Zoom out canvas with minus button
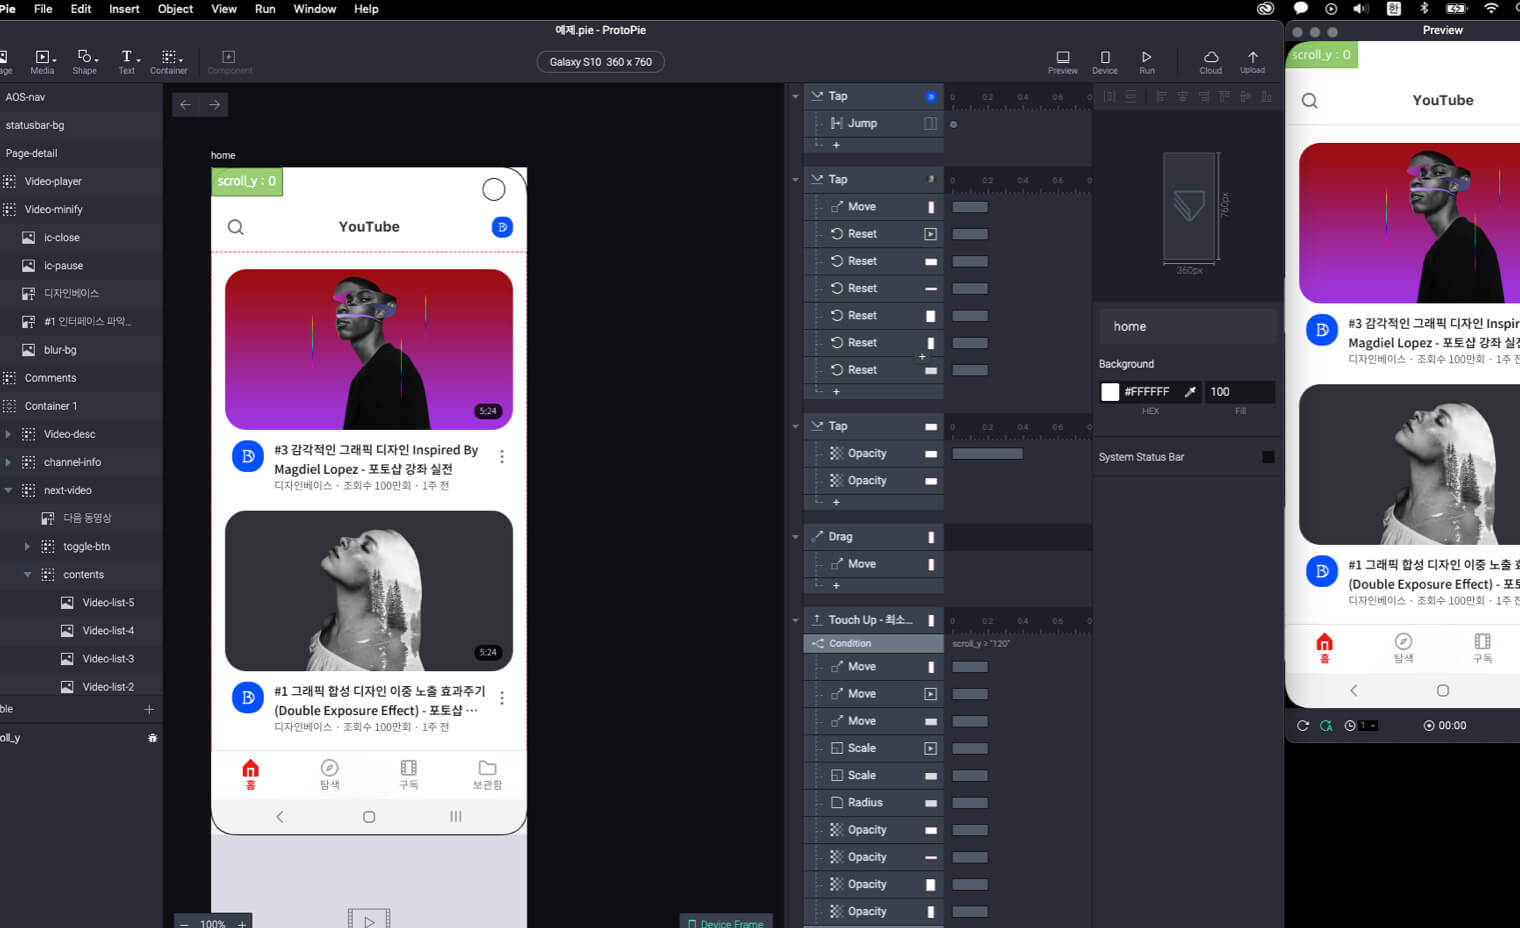This screenshot has height=928, width=1520. click(x=184, y=924)
